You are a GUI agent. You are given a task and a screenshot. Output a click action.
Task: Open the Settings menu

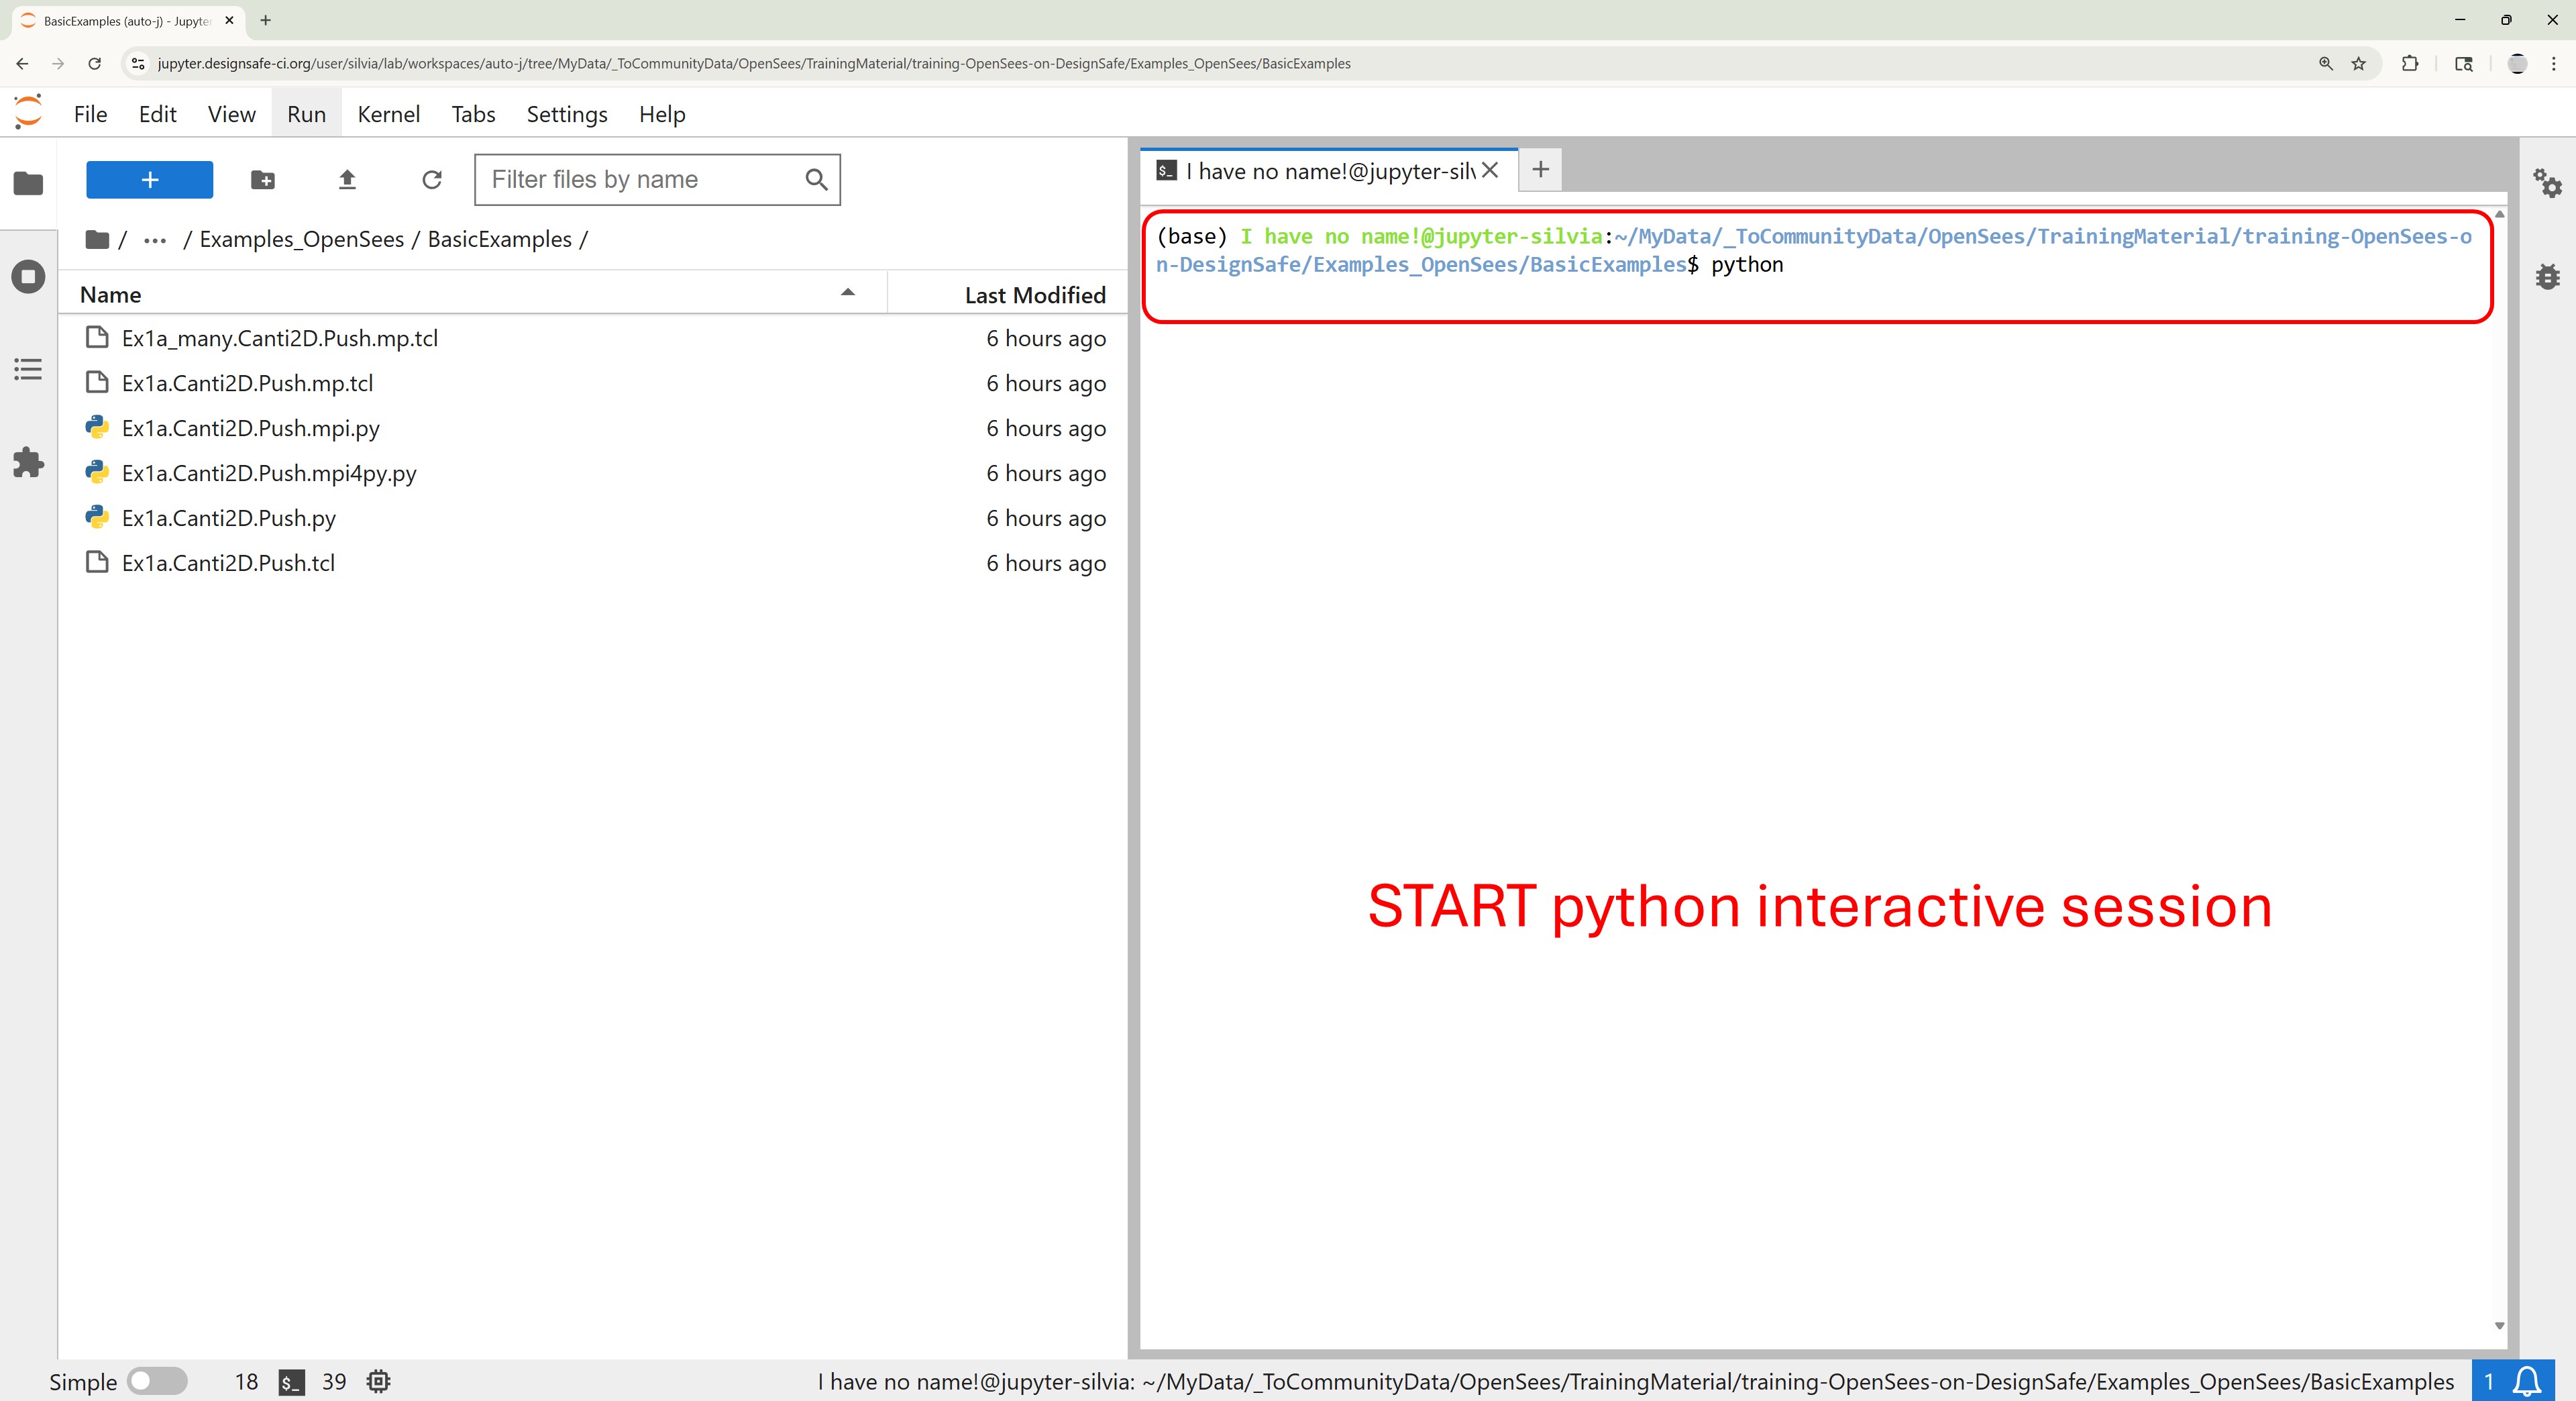[x=566, y=114]
